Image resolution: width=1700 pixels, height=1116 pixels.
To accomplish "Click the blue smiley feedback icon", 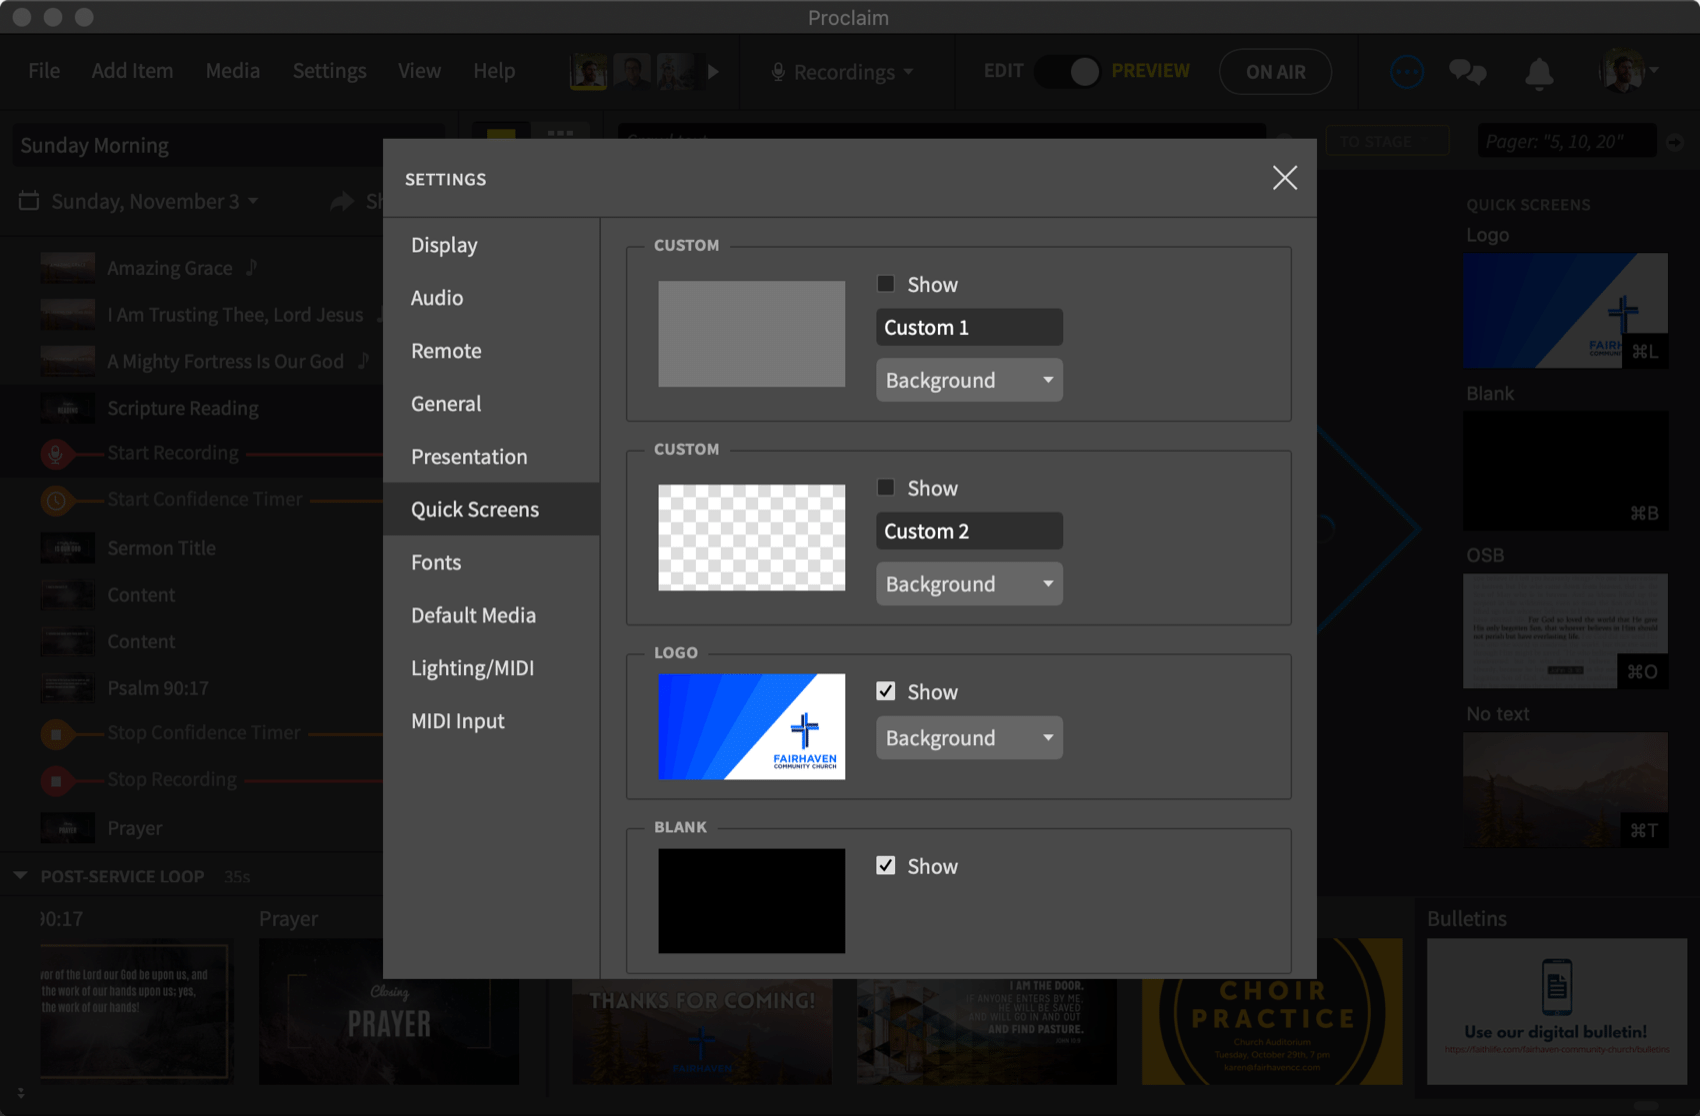I will (x=1406, y=72).
